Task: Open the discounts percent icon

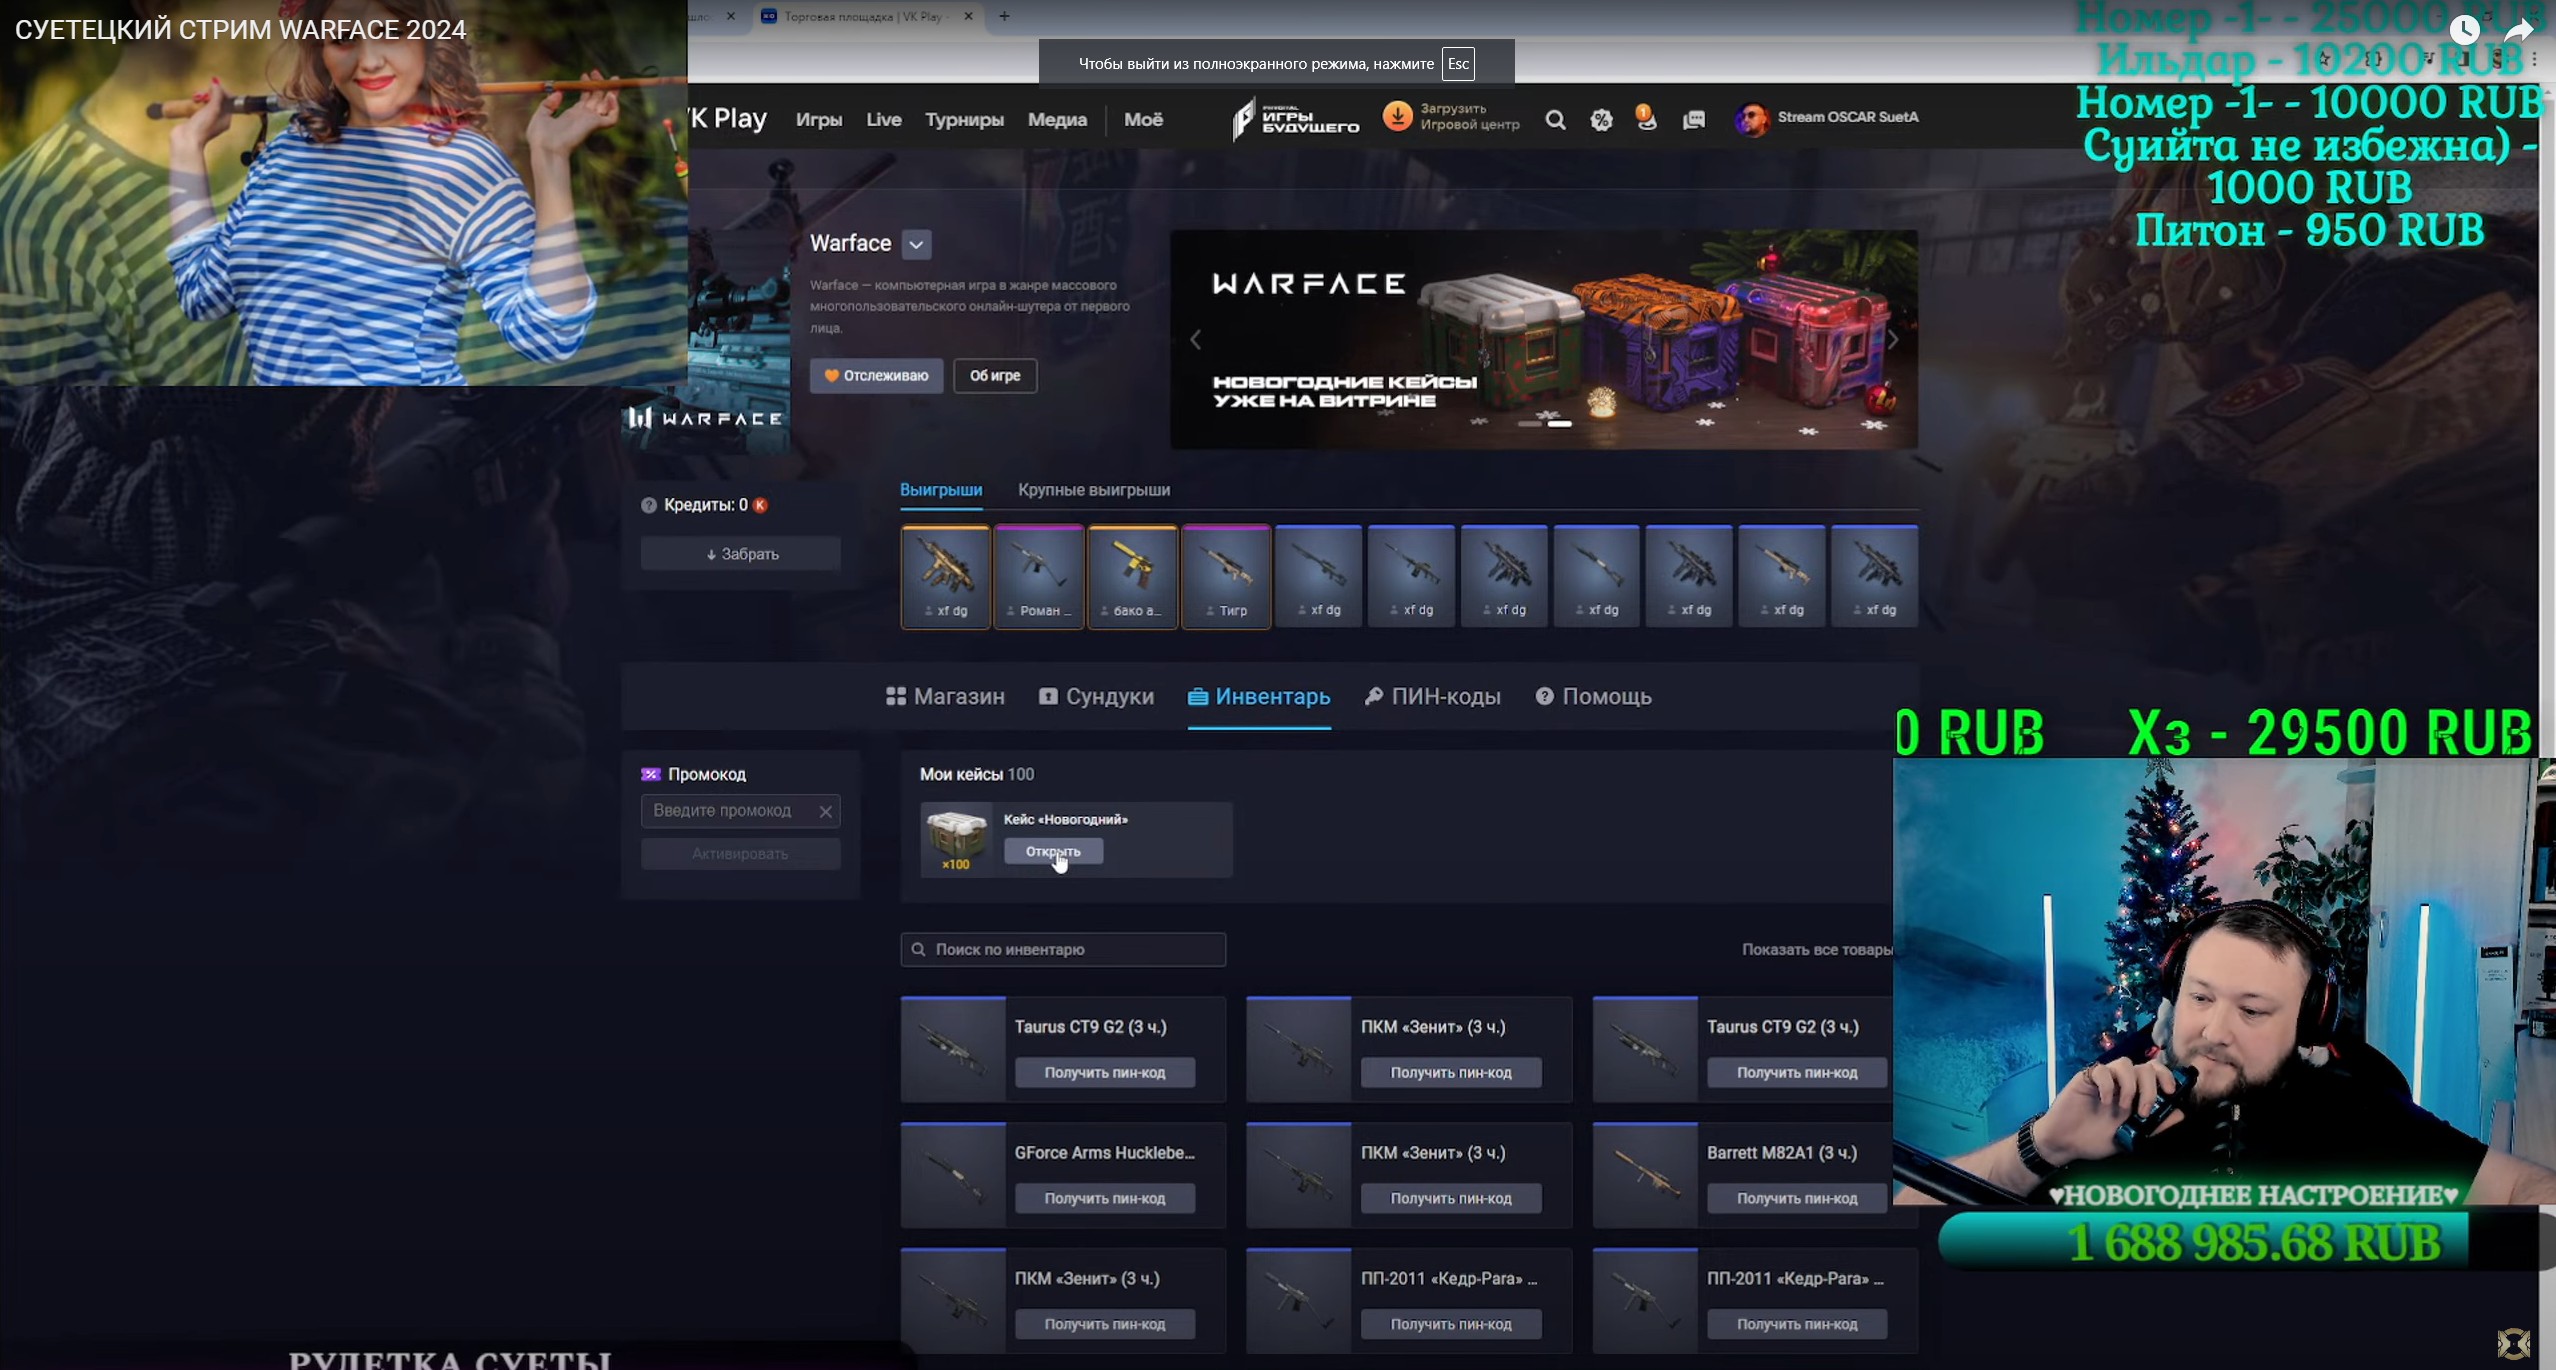Action: point(1601,120)
